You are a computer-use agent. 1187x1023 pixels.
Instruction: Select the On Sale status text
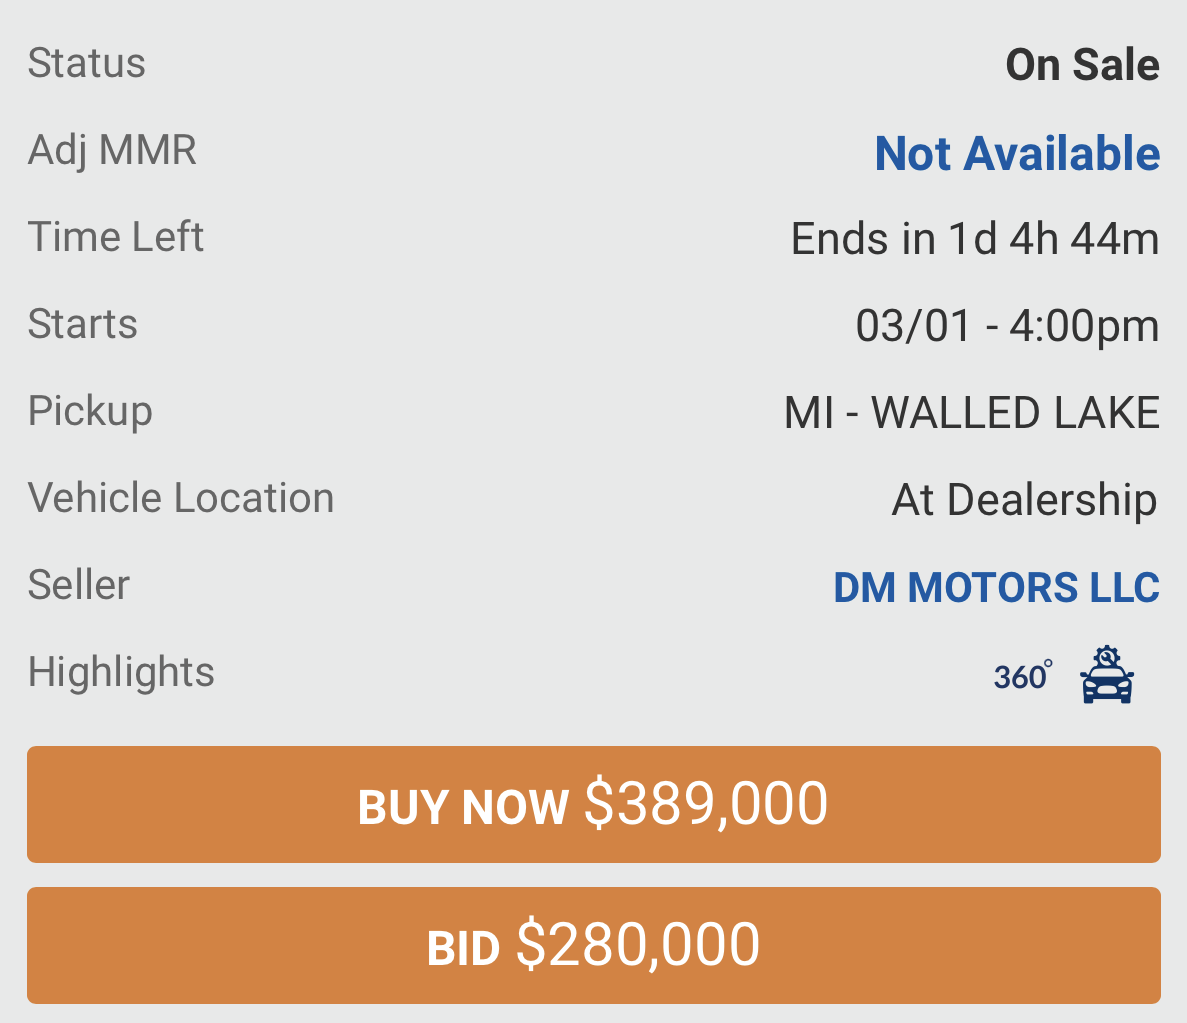[1082, 65]
